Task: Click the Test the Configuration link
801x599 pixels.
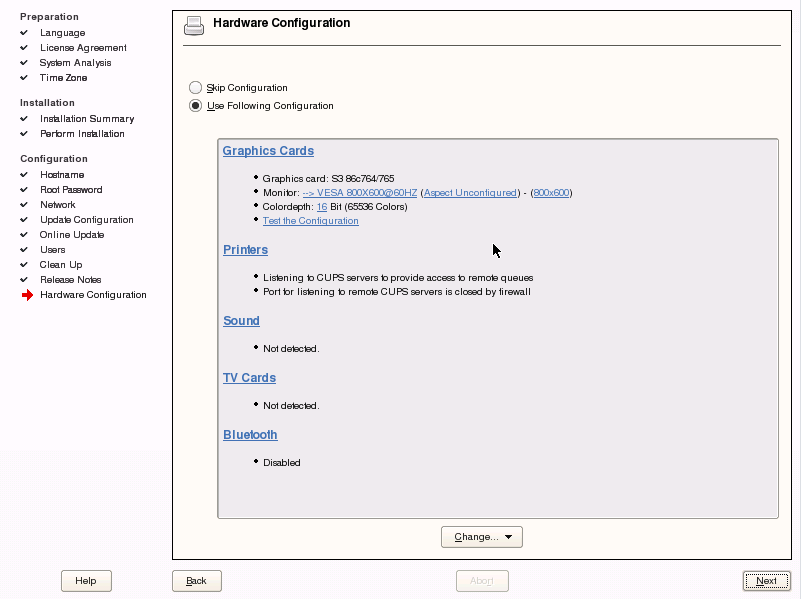Action: click(310, 221)
